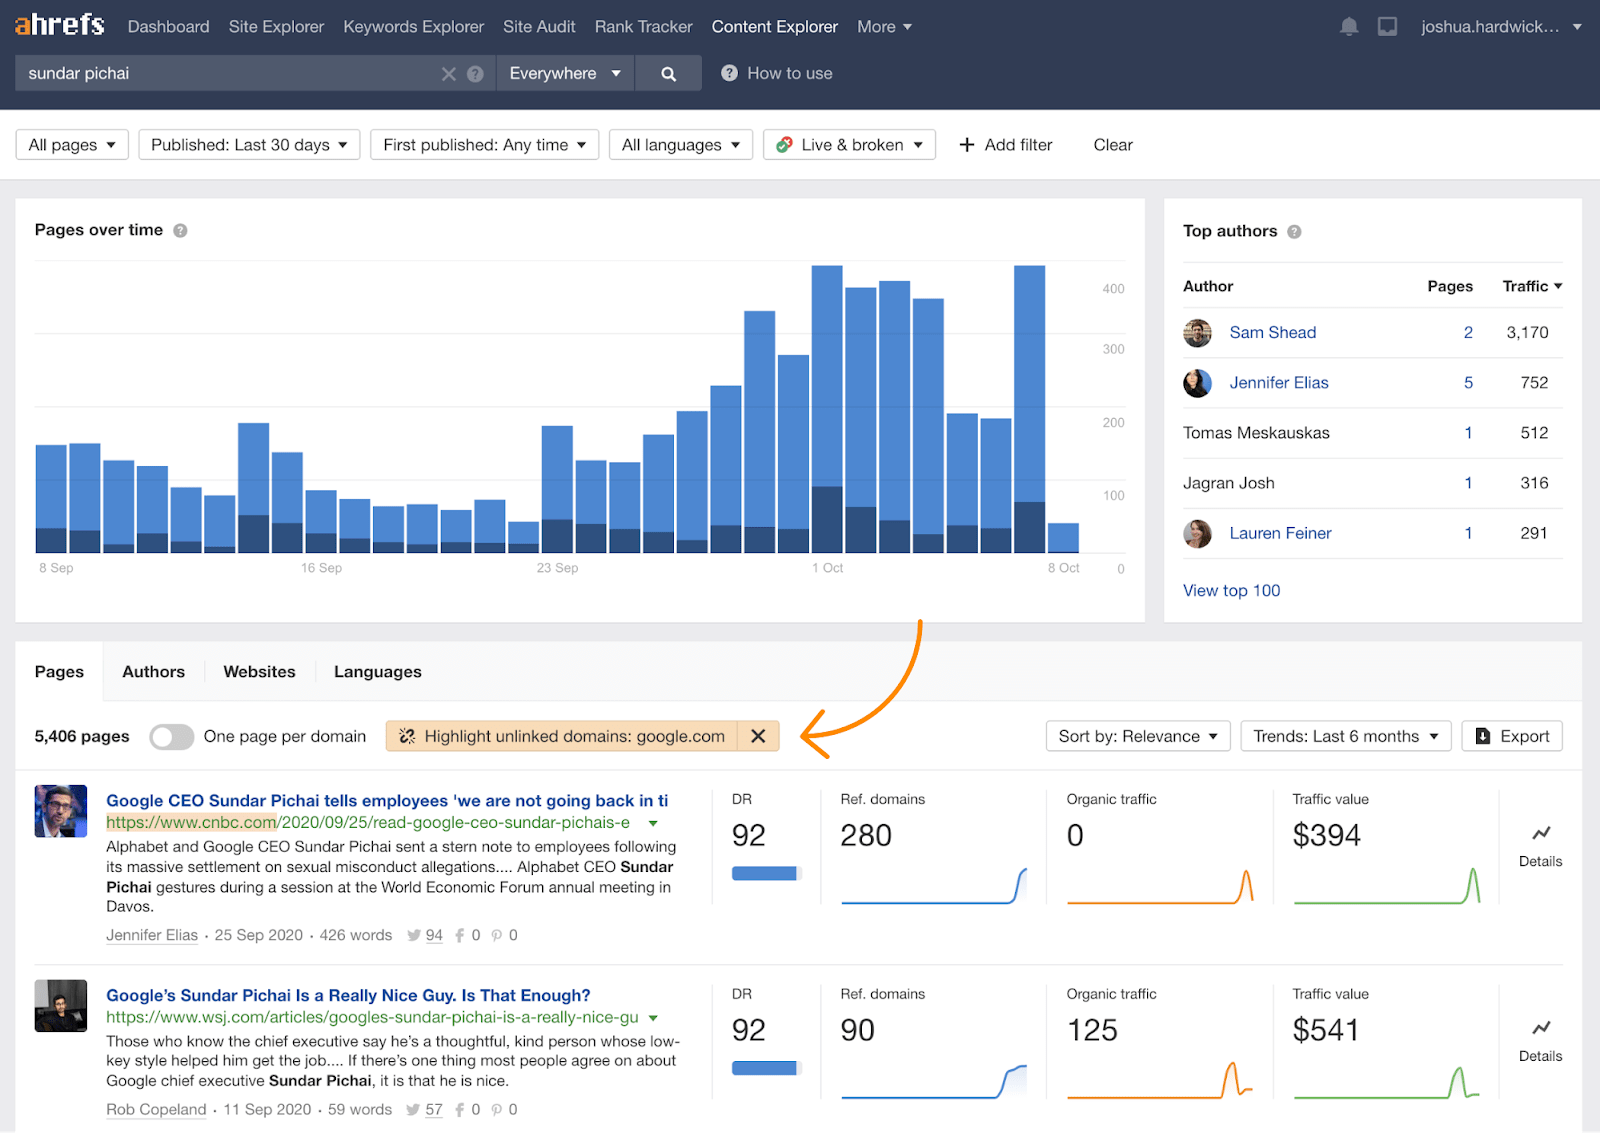Screen dimensions: 1600x1133
Task: Toggle One page per domain switch
Action: (x=171, y=737)
